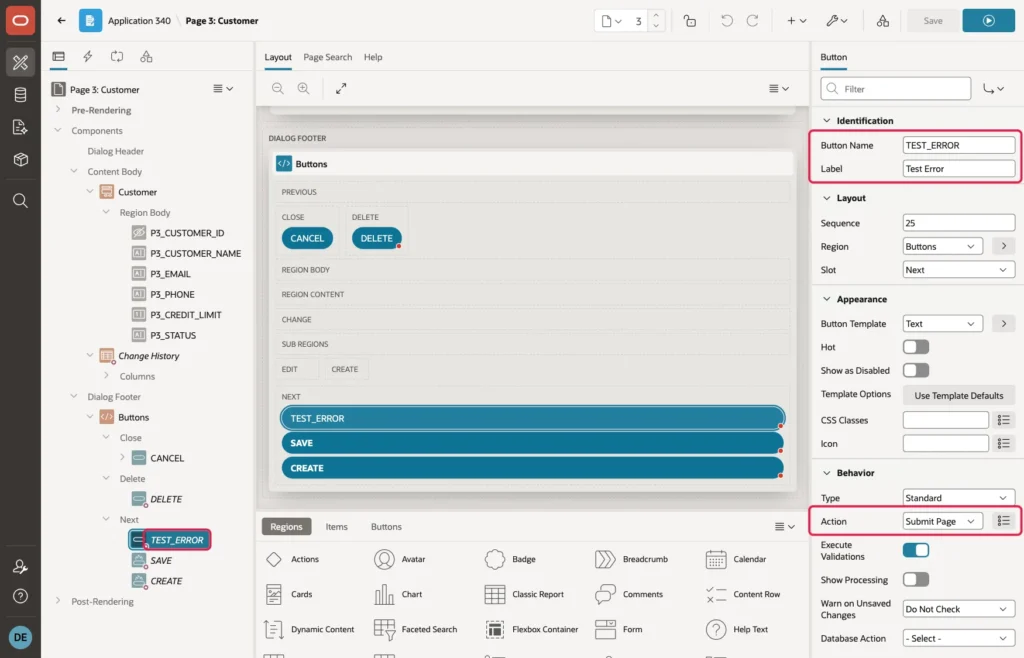
Task: Collapse the Behavior section
Action: click(x=827, y=473)
